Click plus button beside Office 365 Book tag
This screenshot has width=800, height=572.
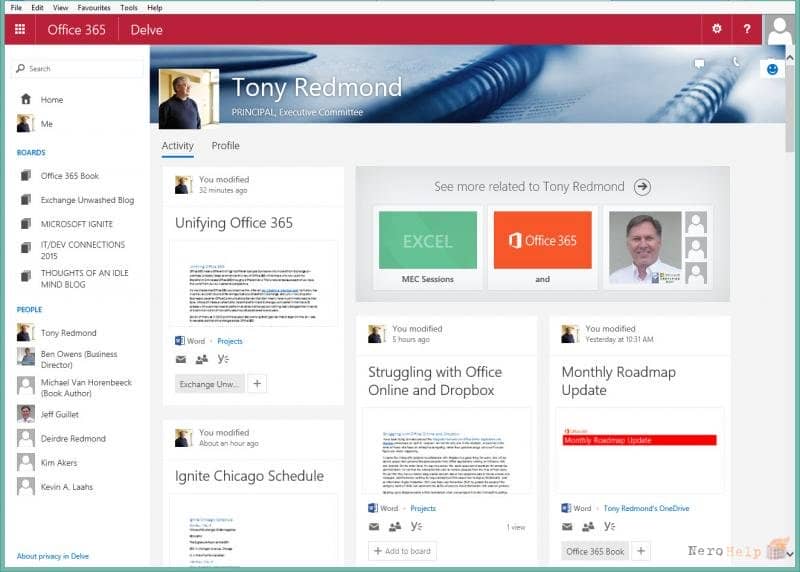(641, 551)
